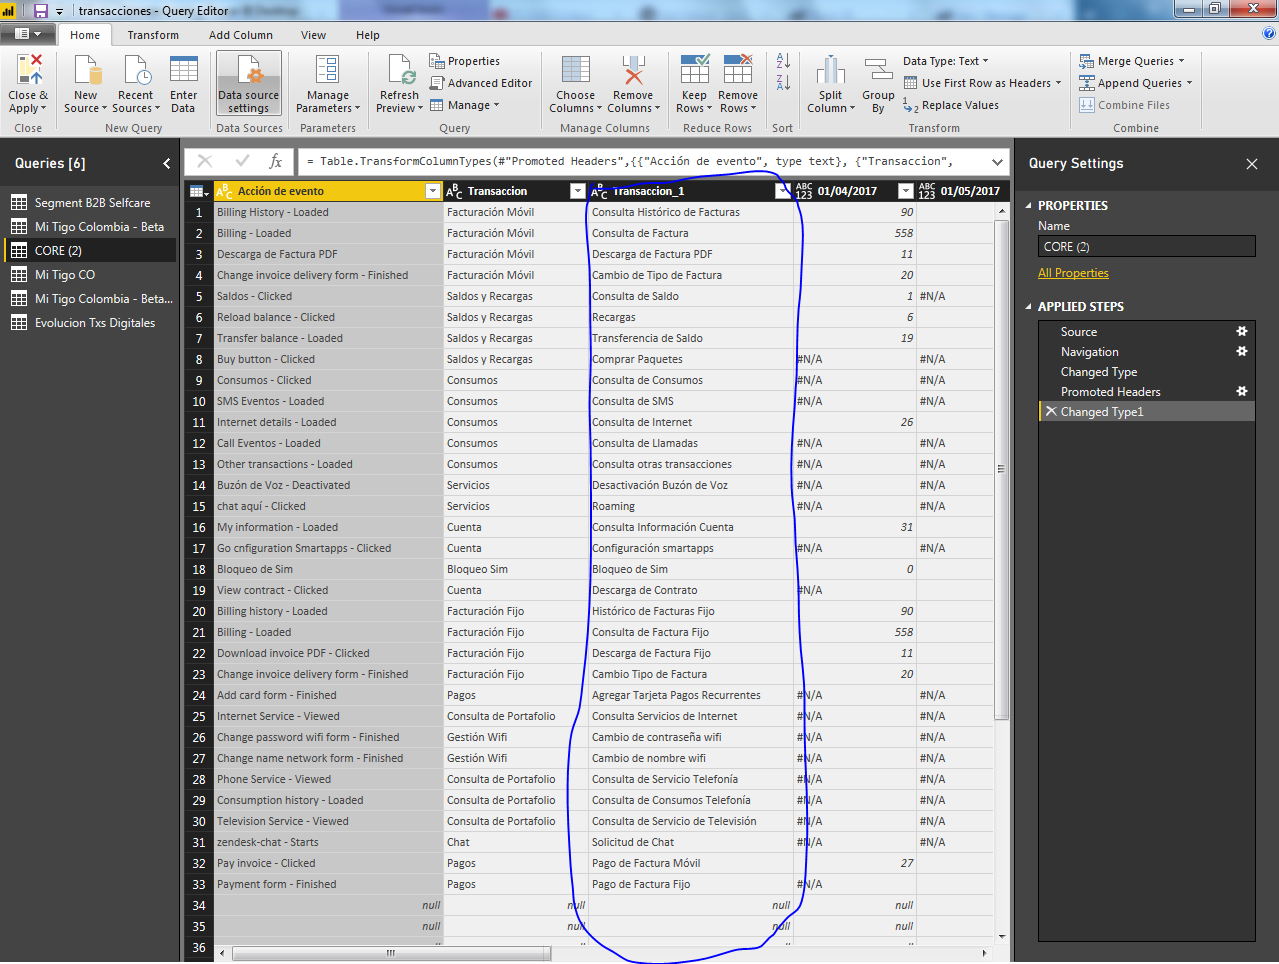Delete the Changed Type1 step
The width and height of the screenshot is (1279, 964).
pyautogui.click(x=1051, y=411)
